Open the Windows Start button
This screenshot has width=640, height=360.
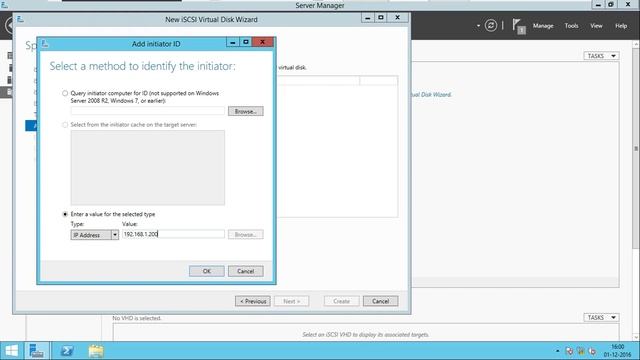[12, 351]
